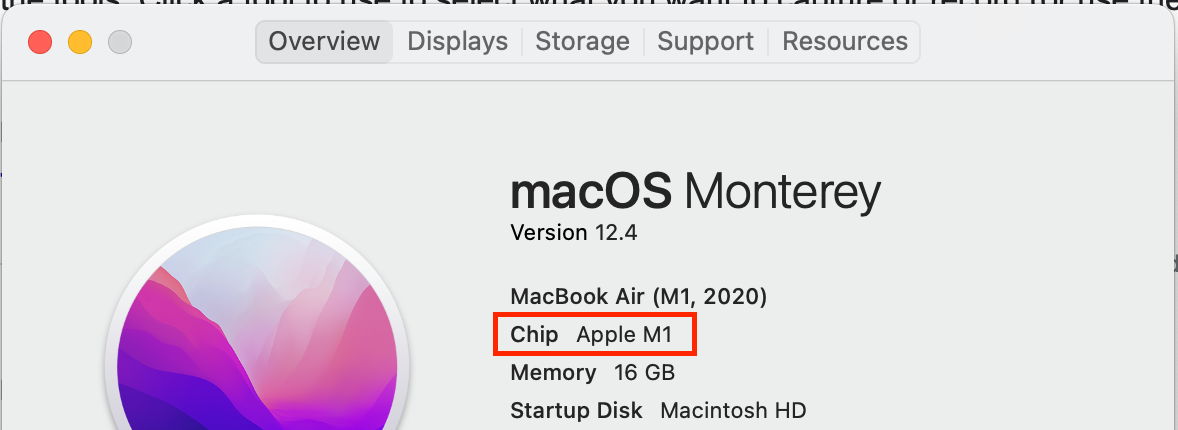The width and height of the screenshot is (1178, 430).
Task: Open the Storage tab
Action: pos(582,41)
